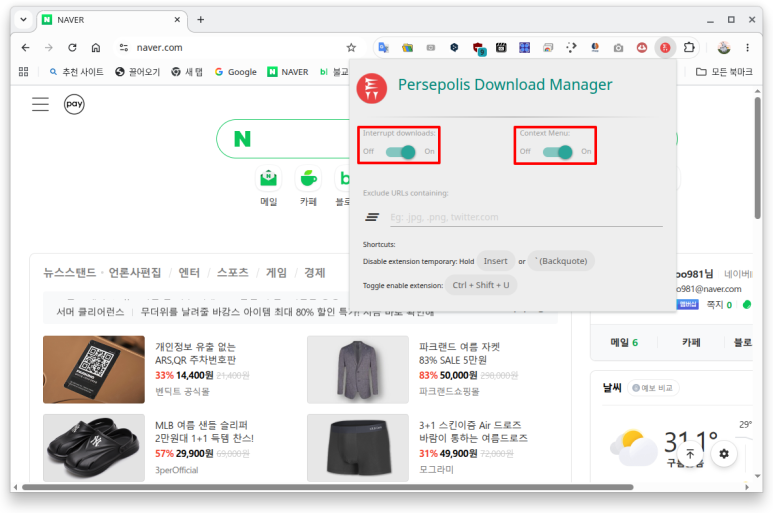
Task: Open the Chrome three-dot menu
Action: (747, 48)
